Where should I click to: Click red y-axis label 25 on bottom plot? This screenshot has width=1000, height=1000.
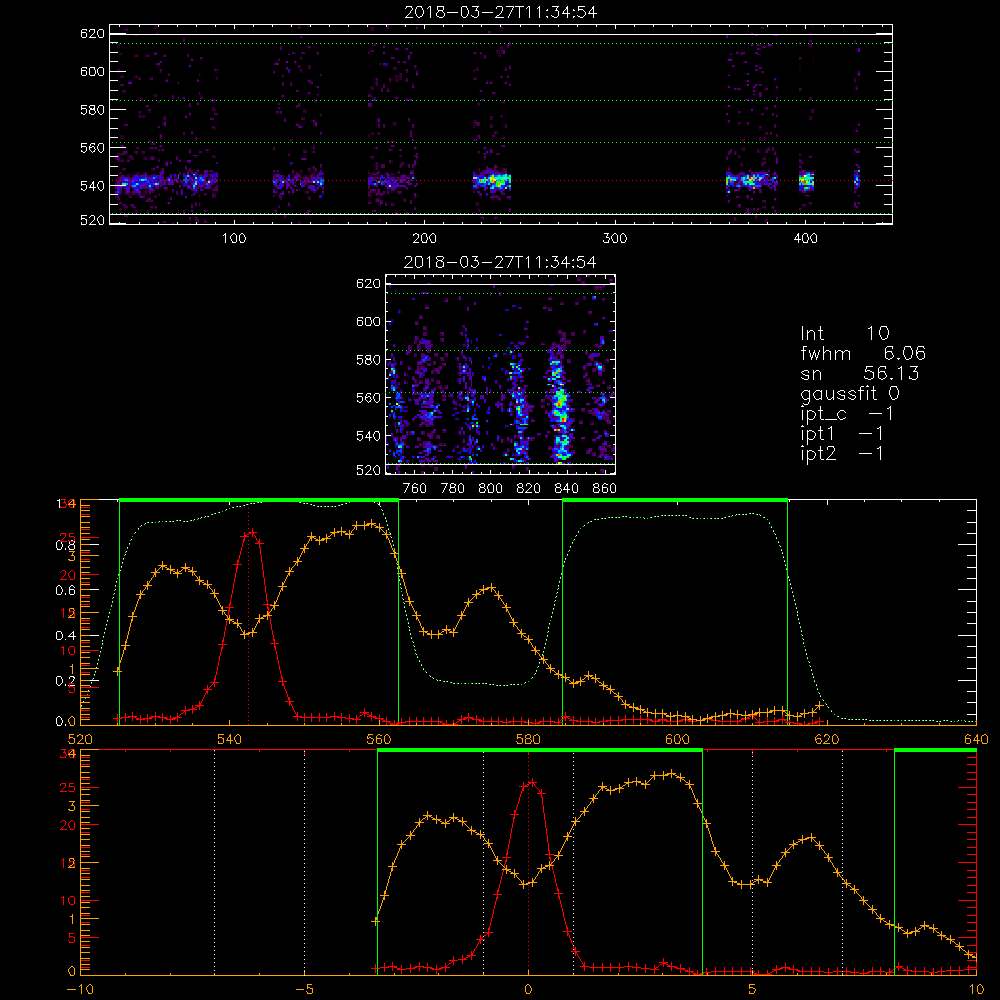(x=68, y=787)
